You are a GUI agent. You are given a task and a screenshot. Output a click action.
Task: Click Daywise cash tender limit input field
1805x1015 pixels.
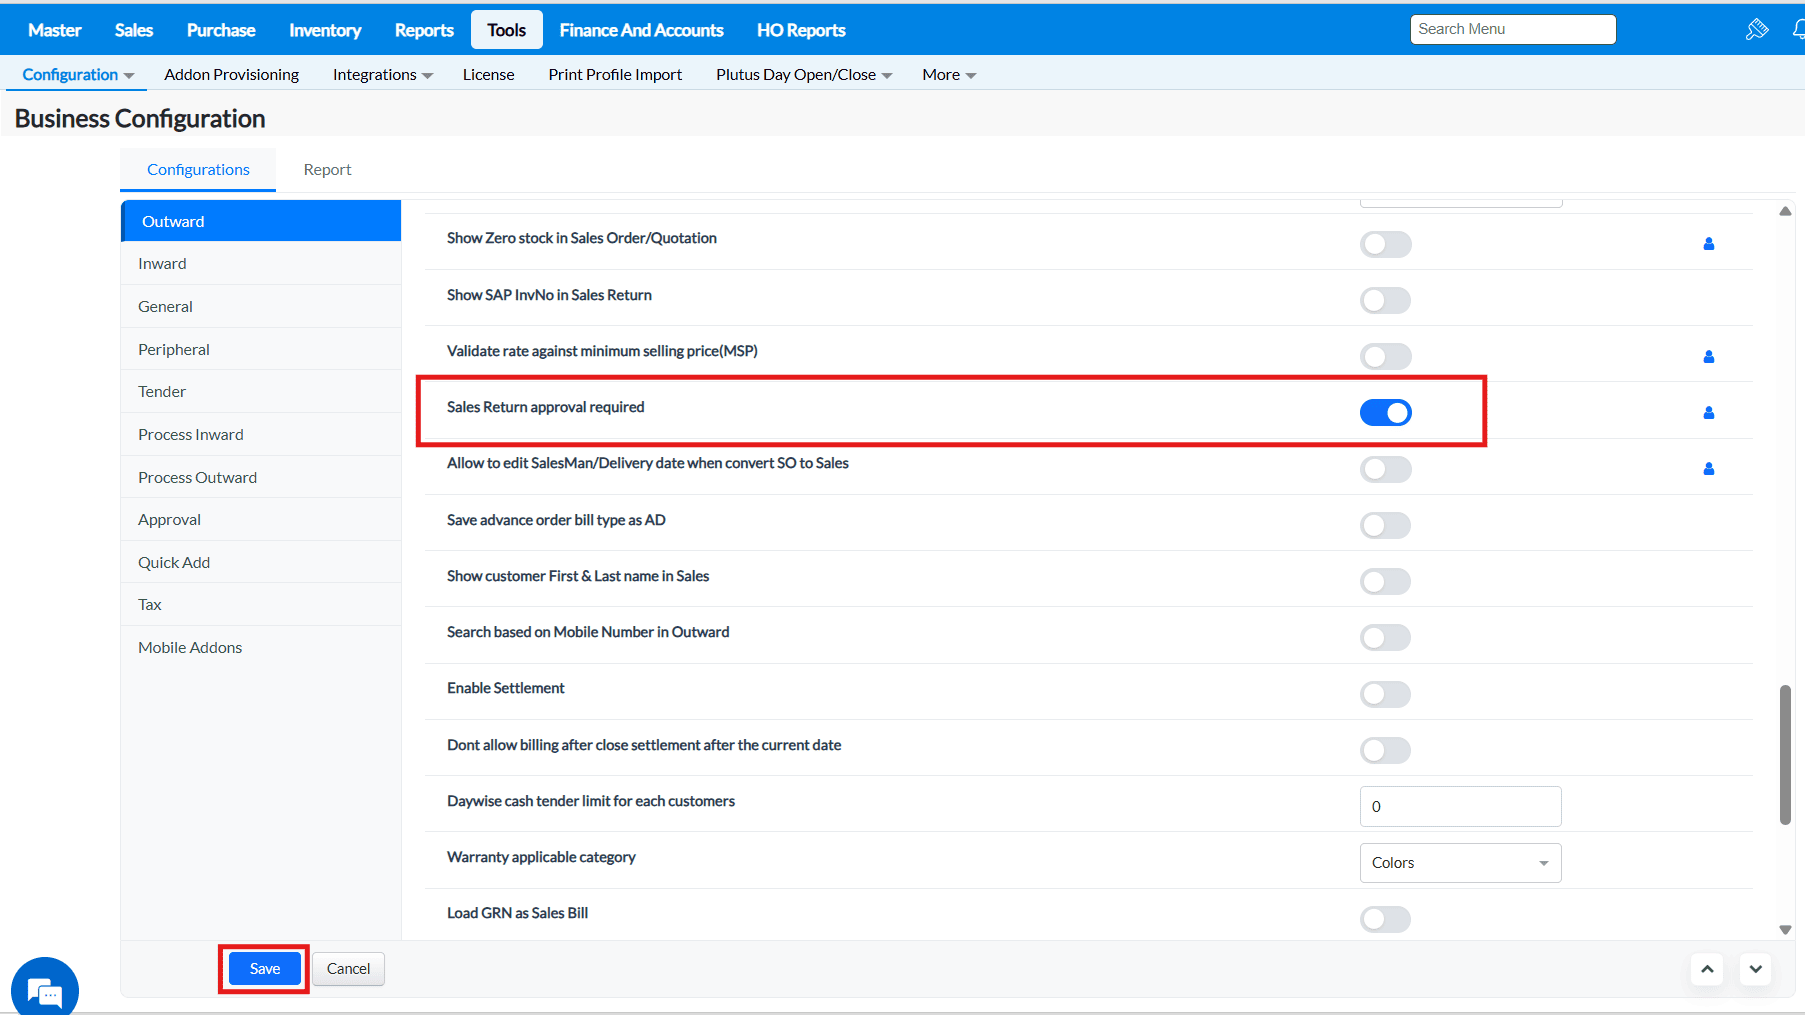click(1460, 807)
